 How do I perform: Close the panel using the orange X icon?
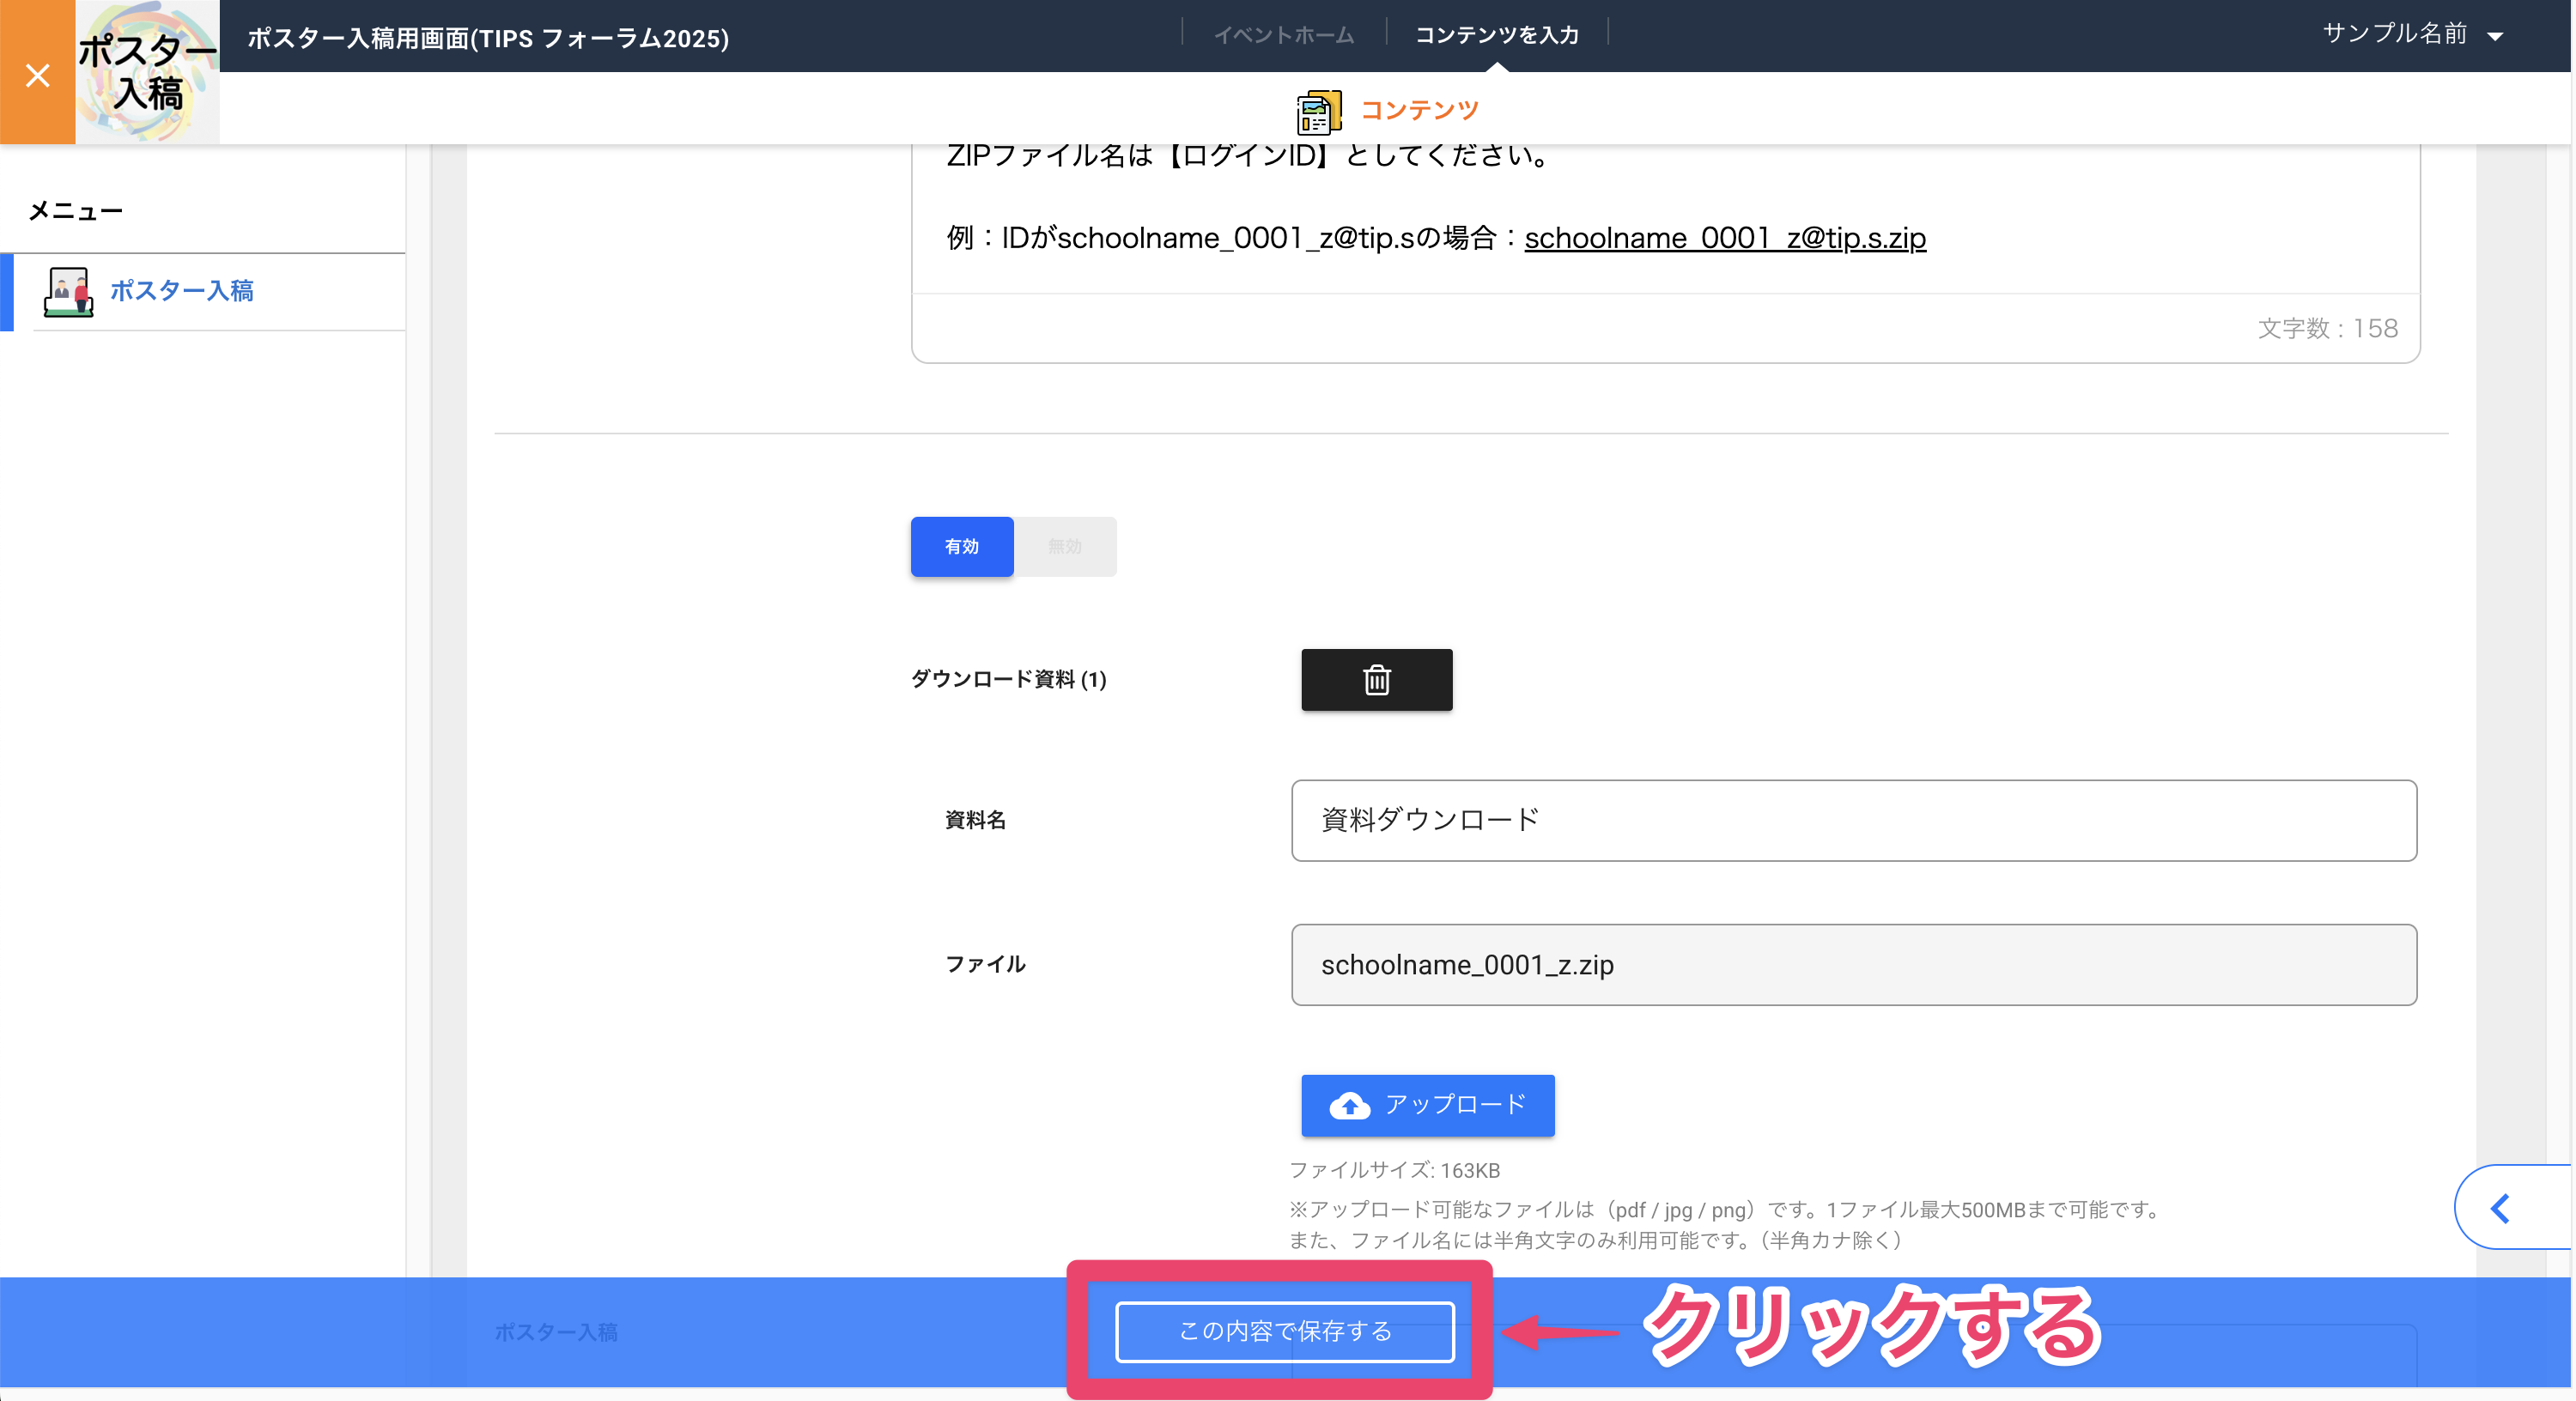37,75
